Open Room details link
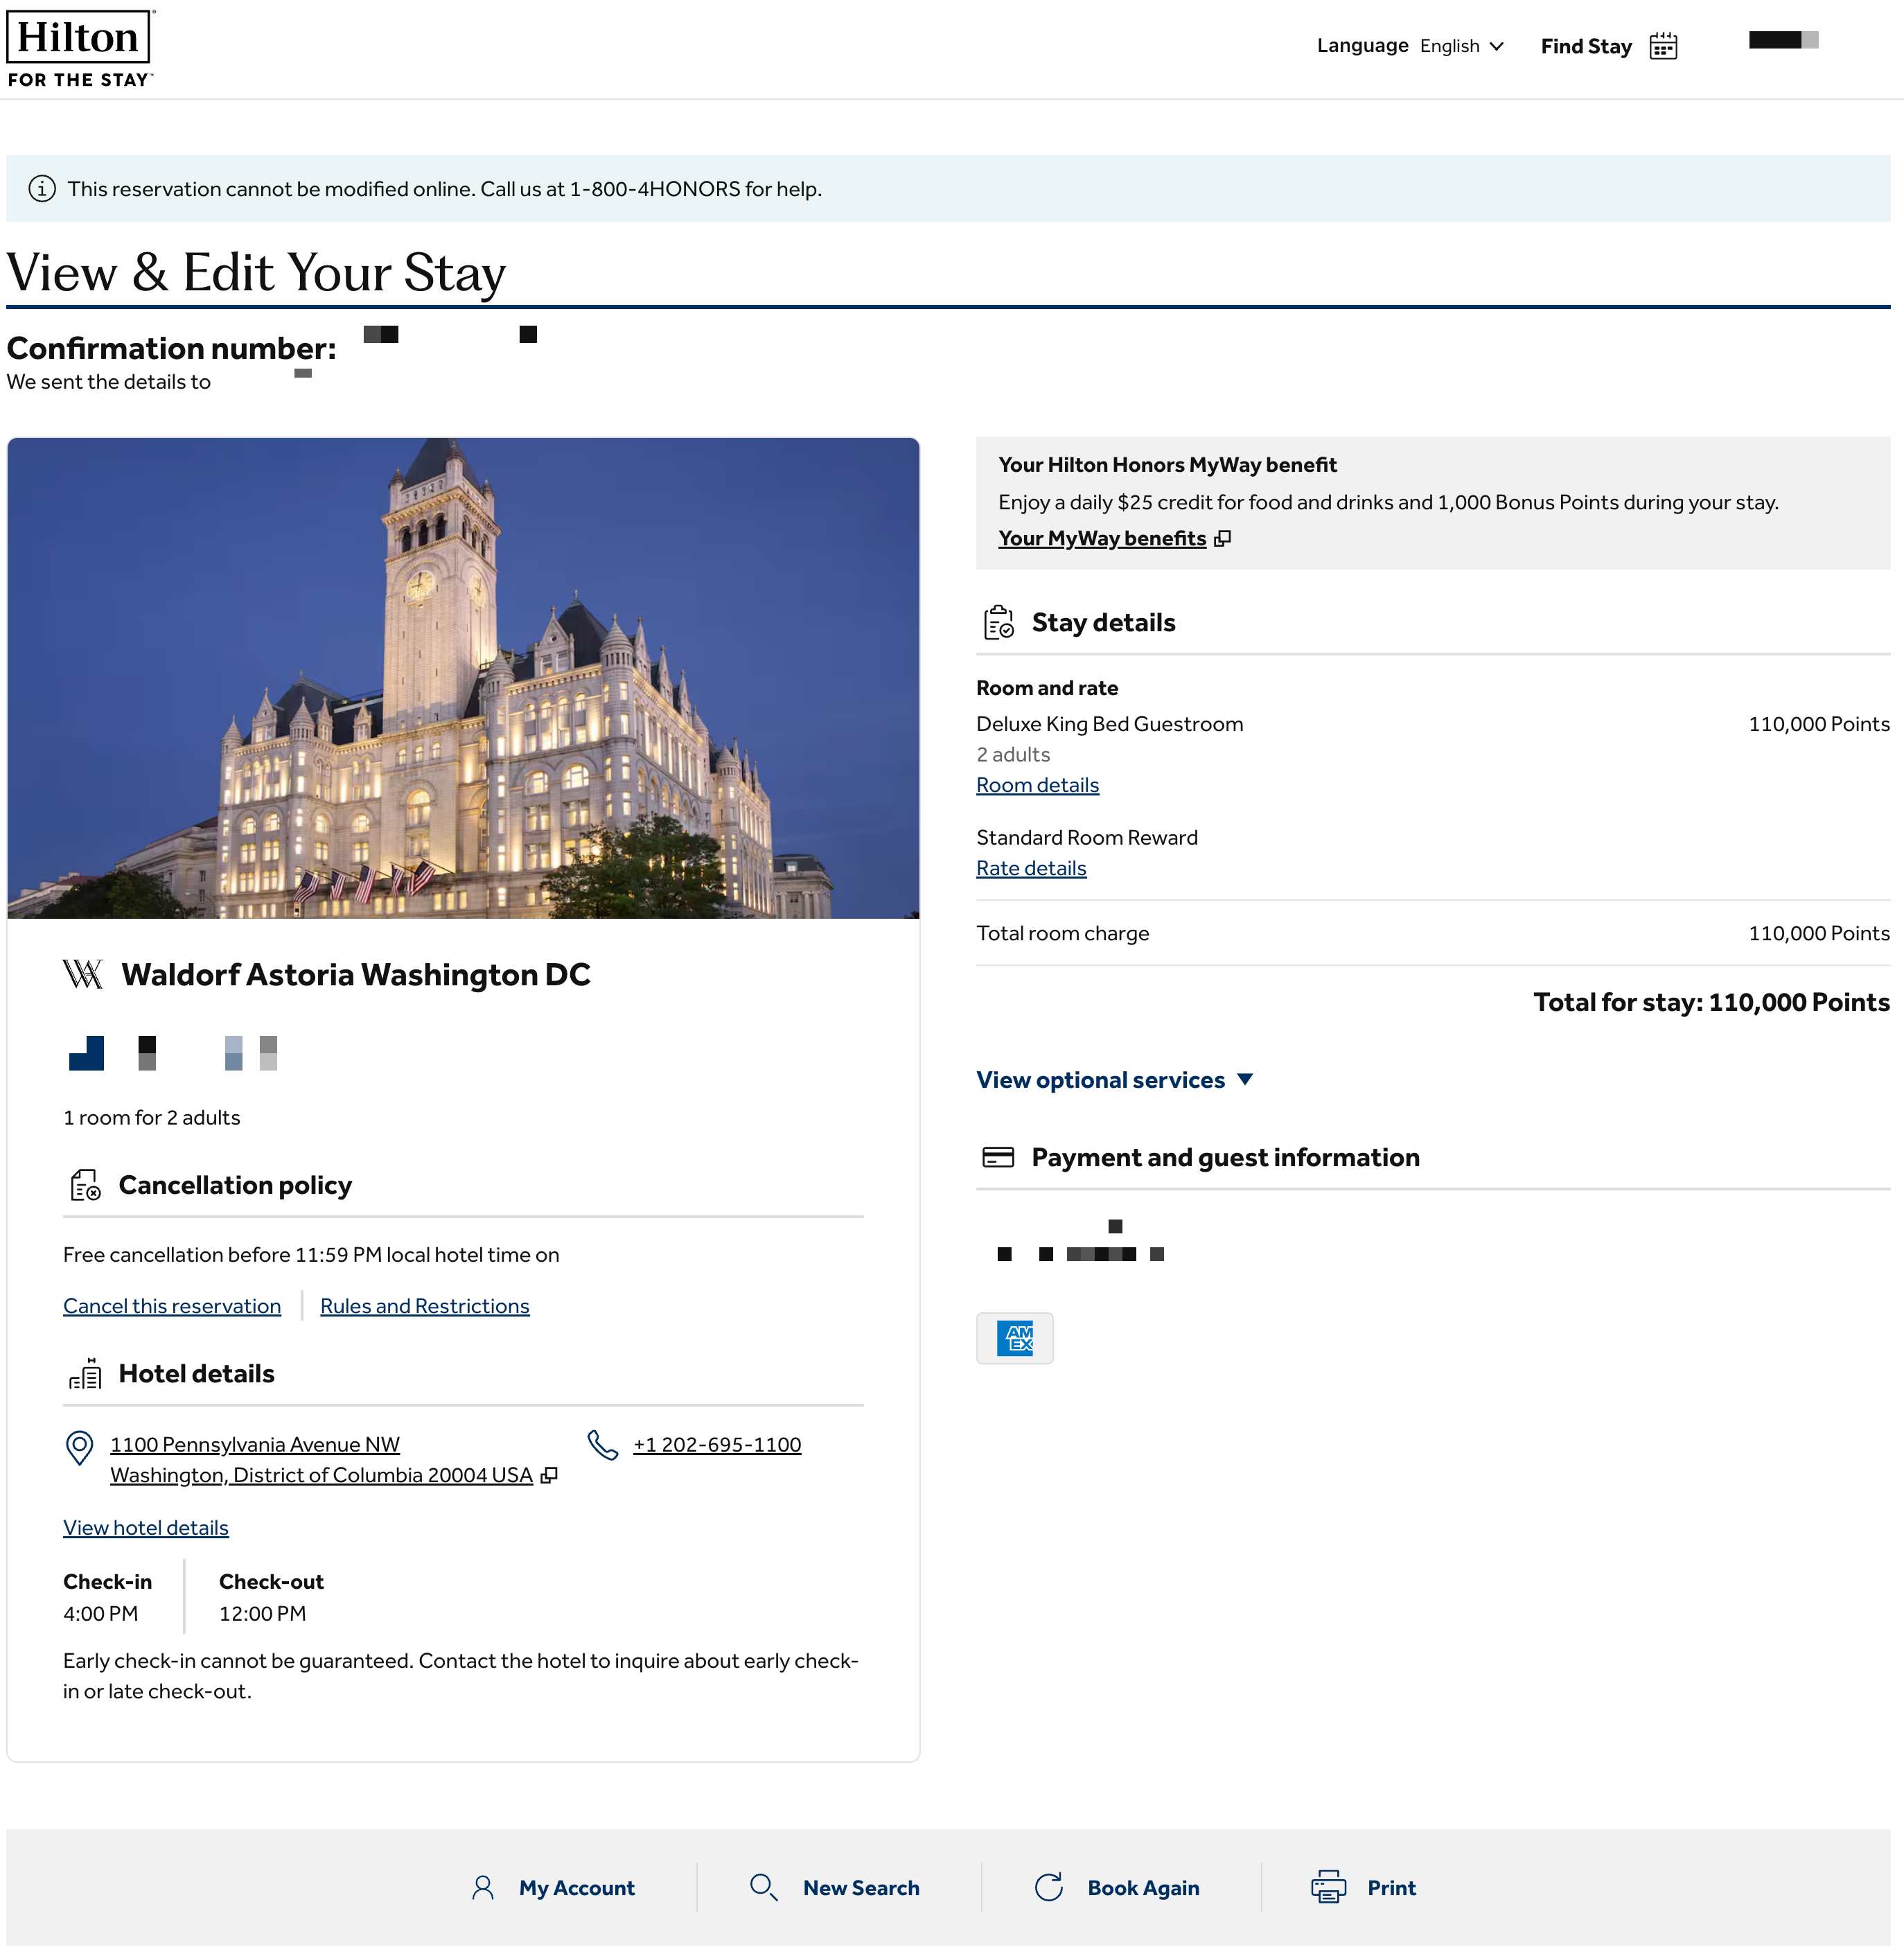Viewport: 1904px width, 1954px height. pos(1037,785)
